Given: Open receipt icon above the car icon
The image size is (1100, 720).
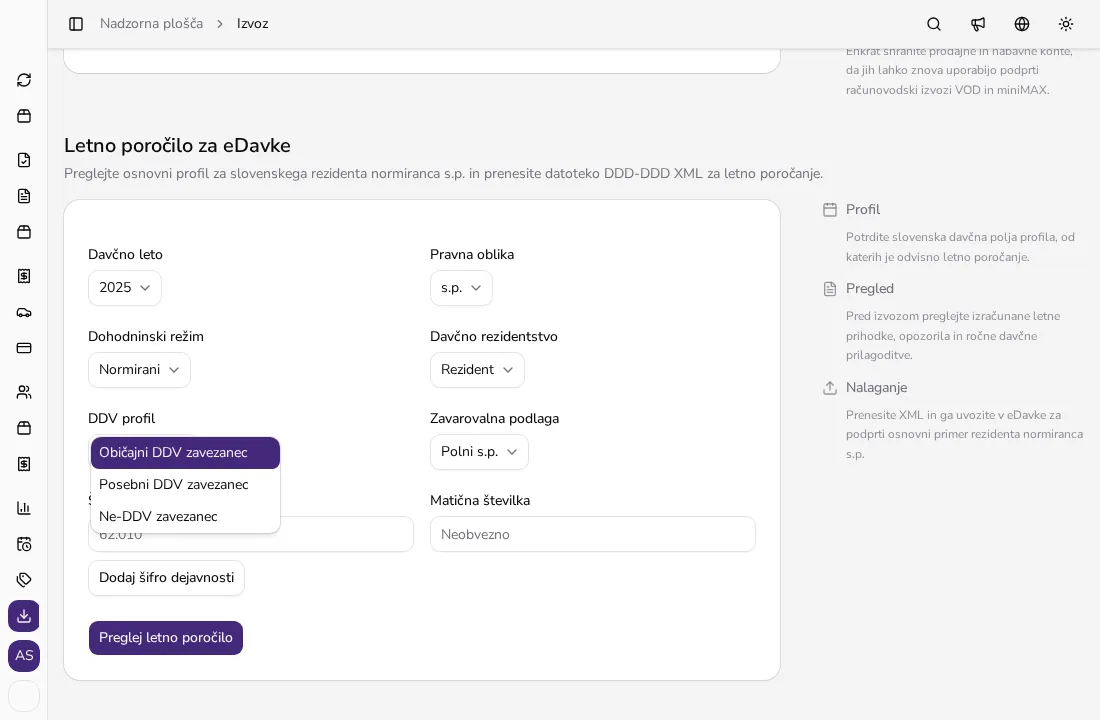Looking at the screenshot, I should (24, 276).
